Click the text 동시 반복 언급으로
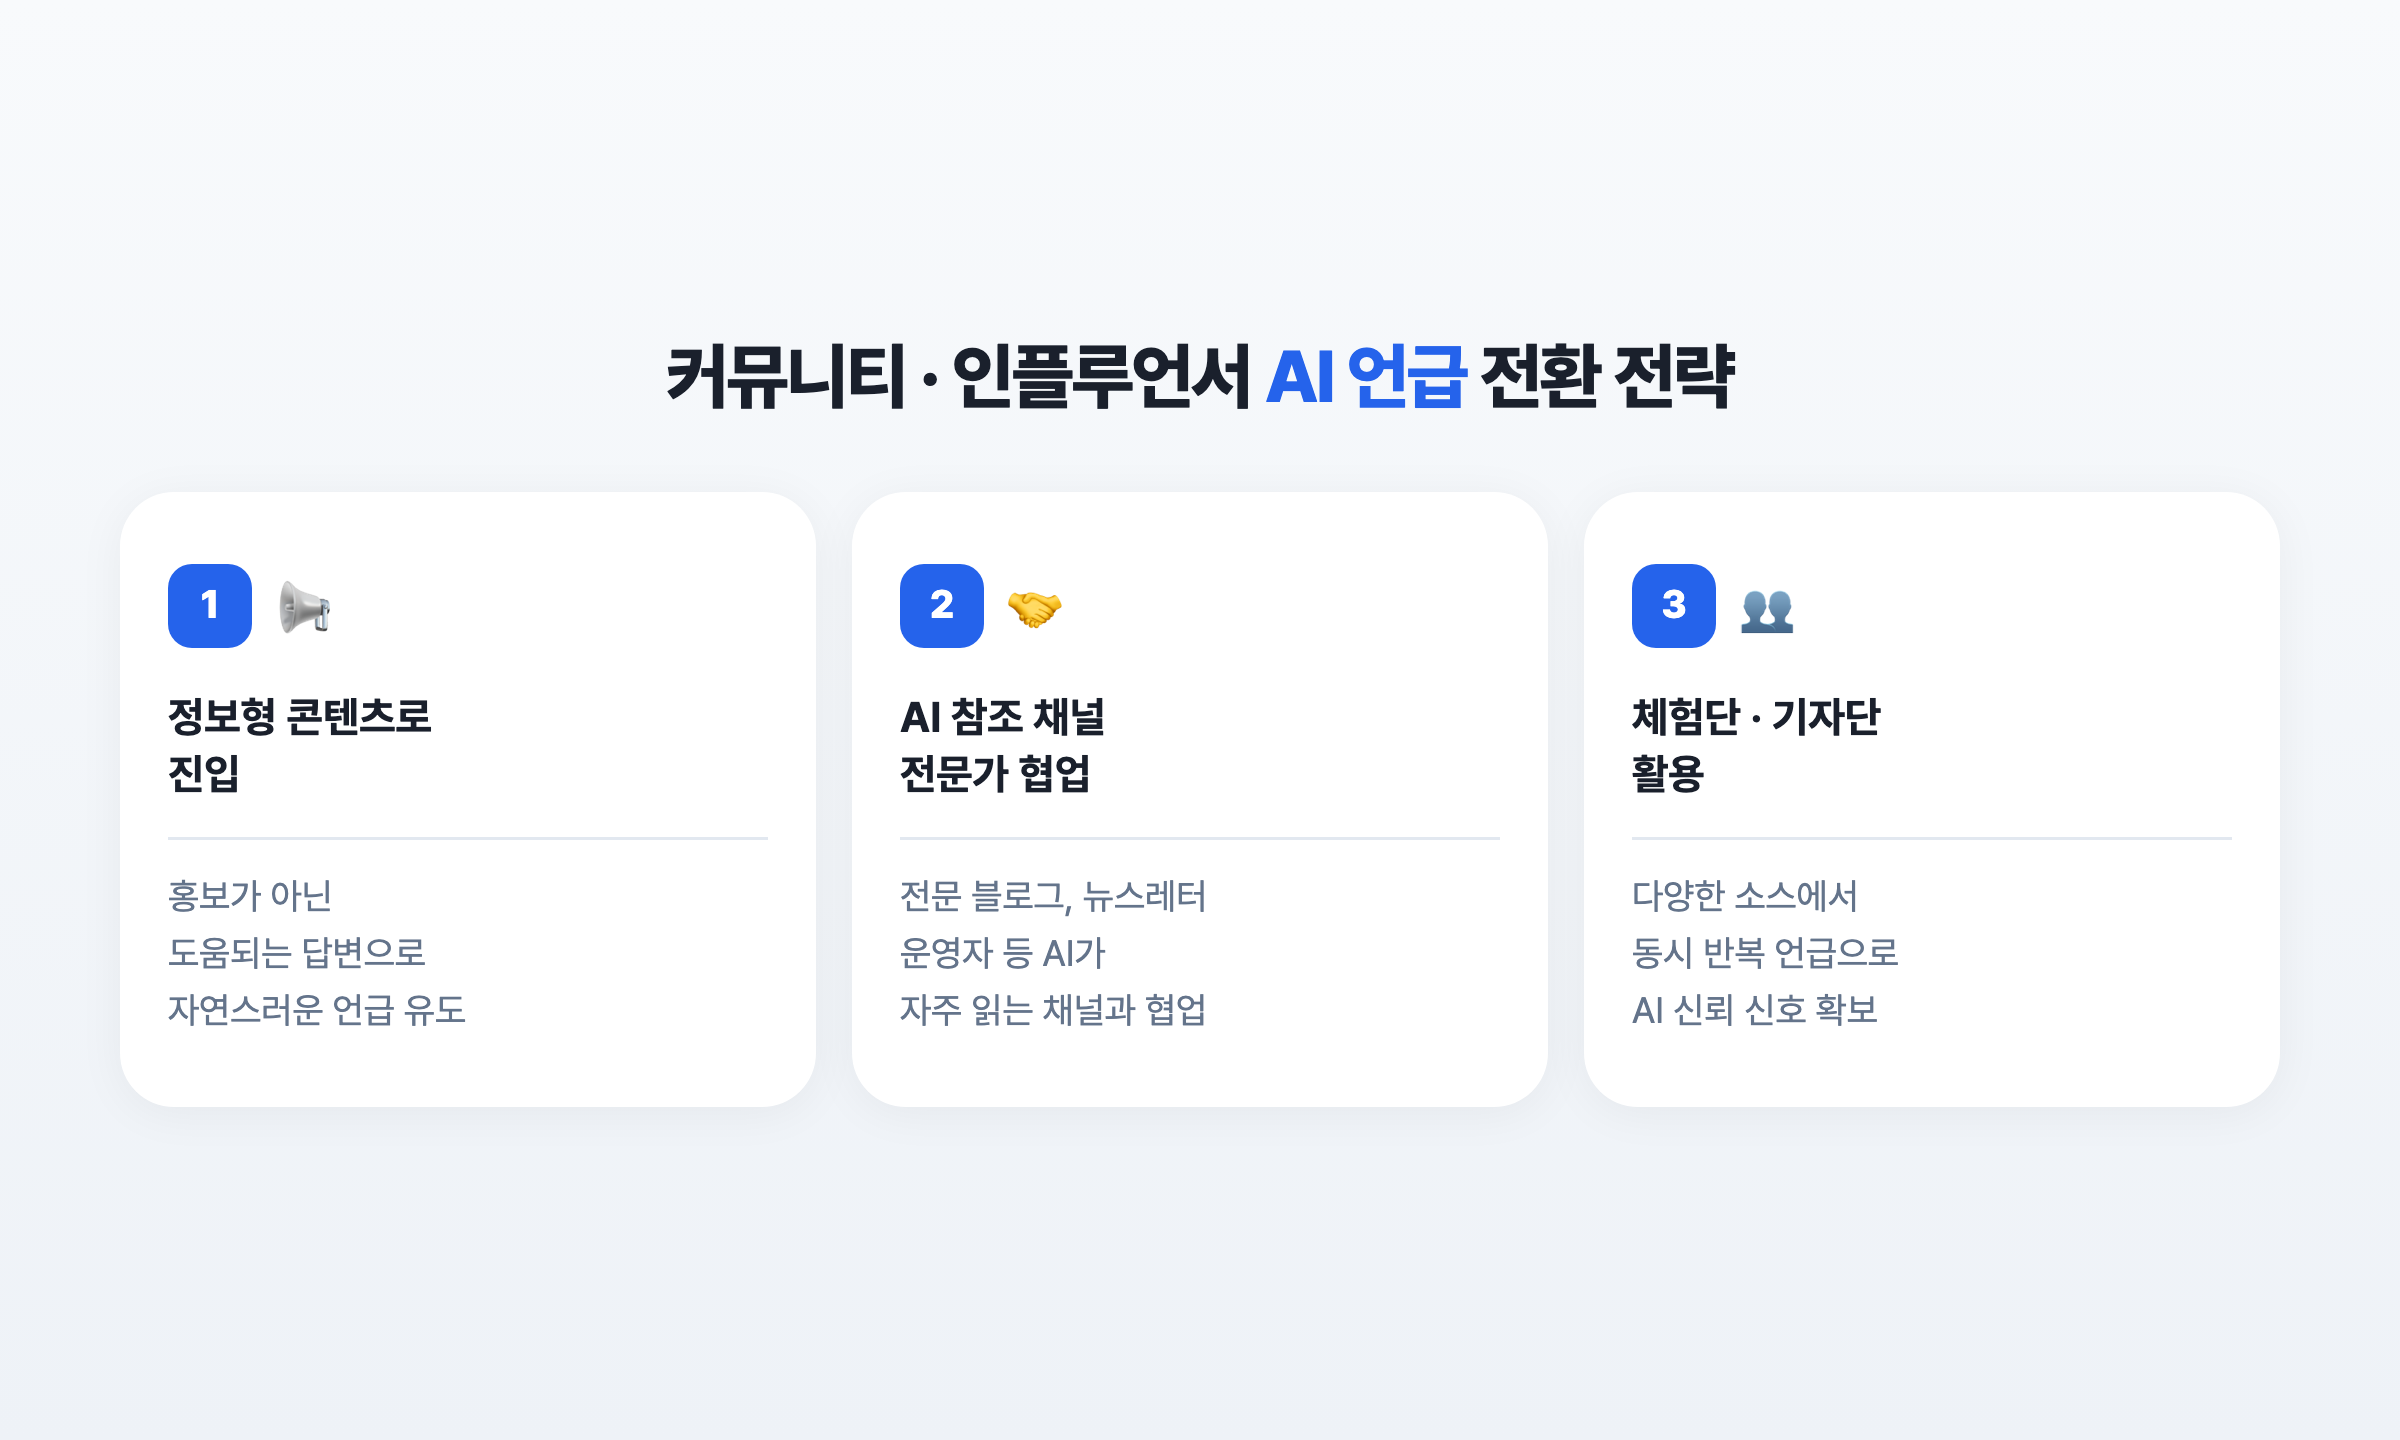 [1765, 953]
